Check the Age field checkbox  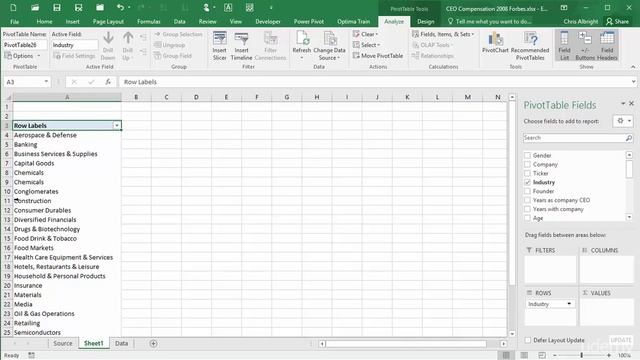(x=527, y=218)
